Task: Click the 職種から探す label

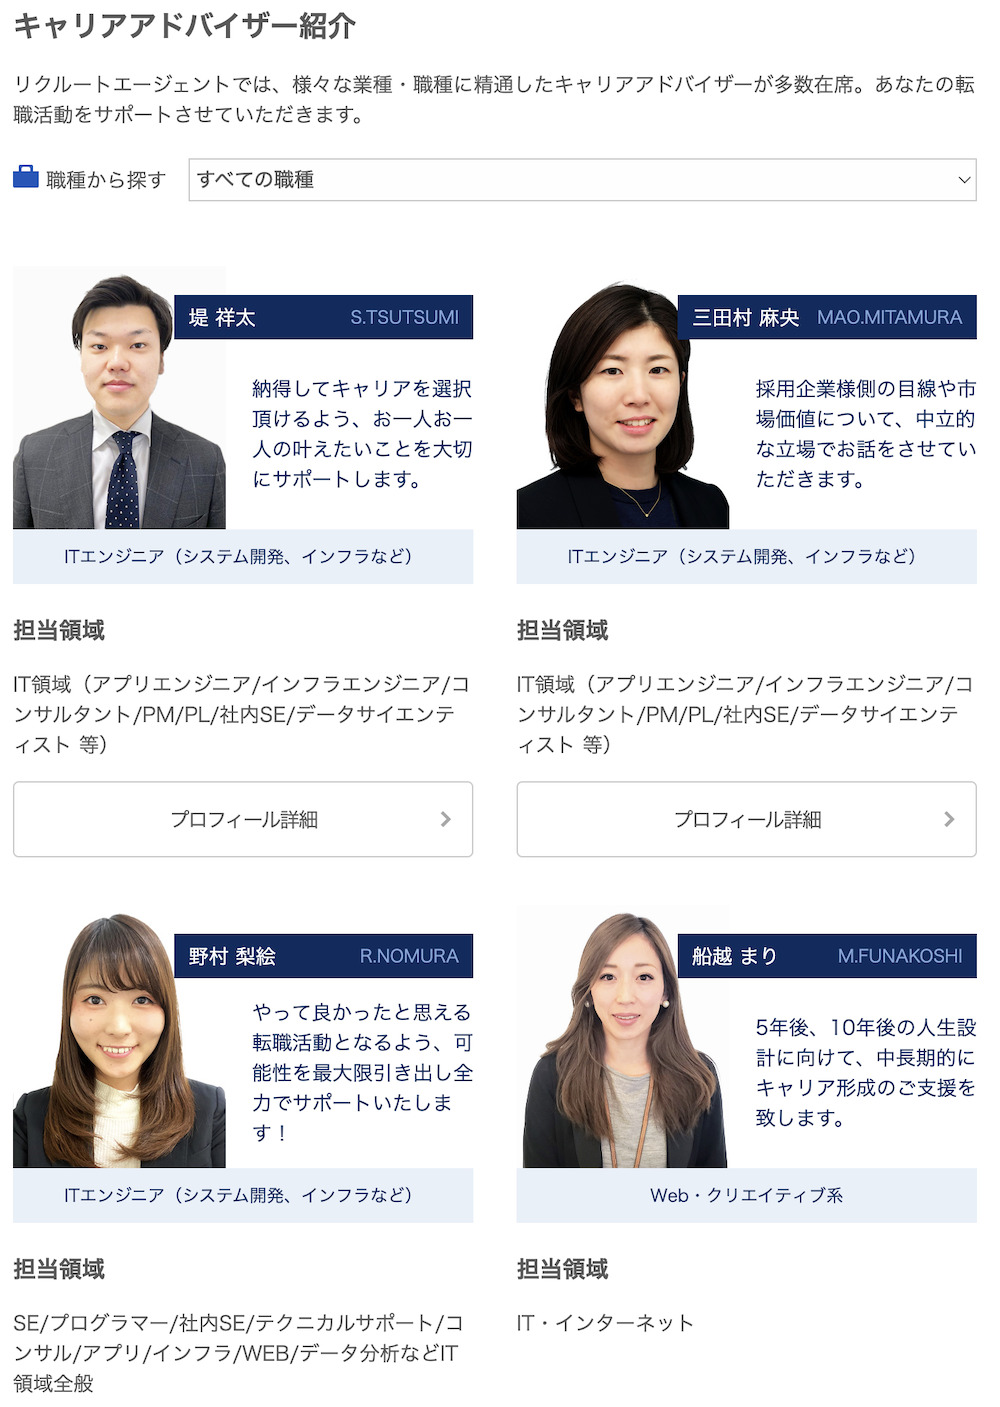Action: (106, 180)
